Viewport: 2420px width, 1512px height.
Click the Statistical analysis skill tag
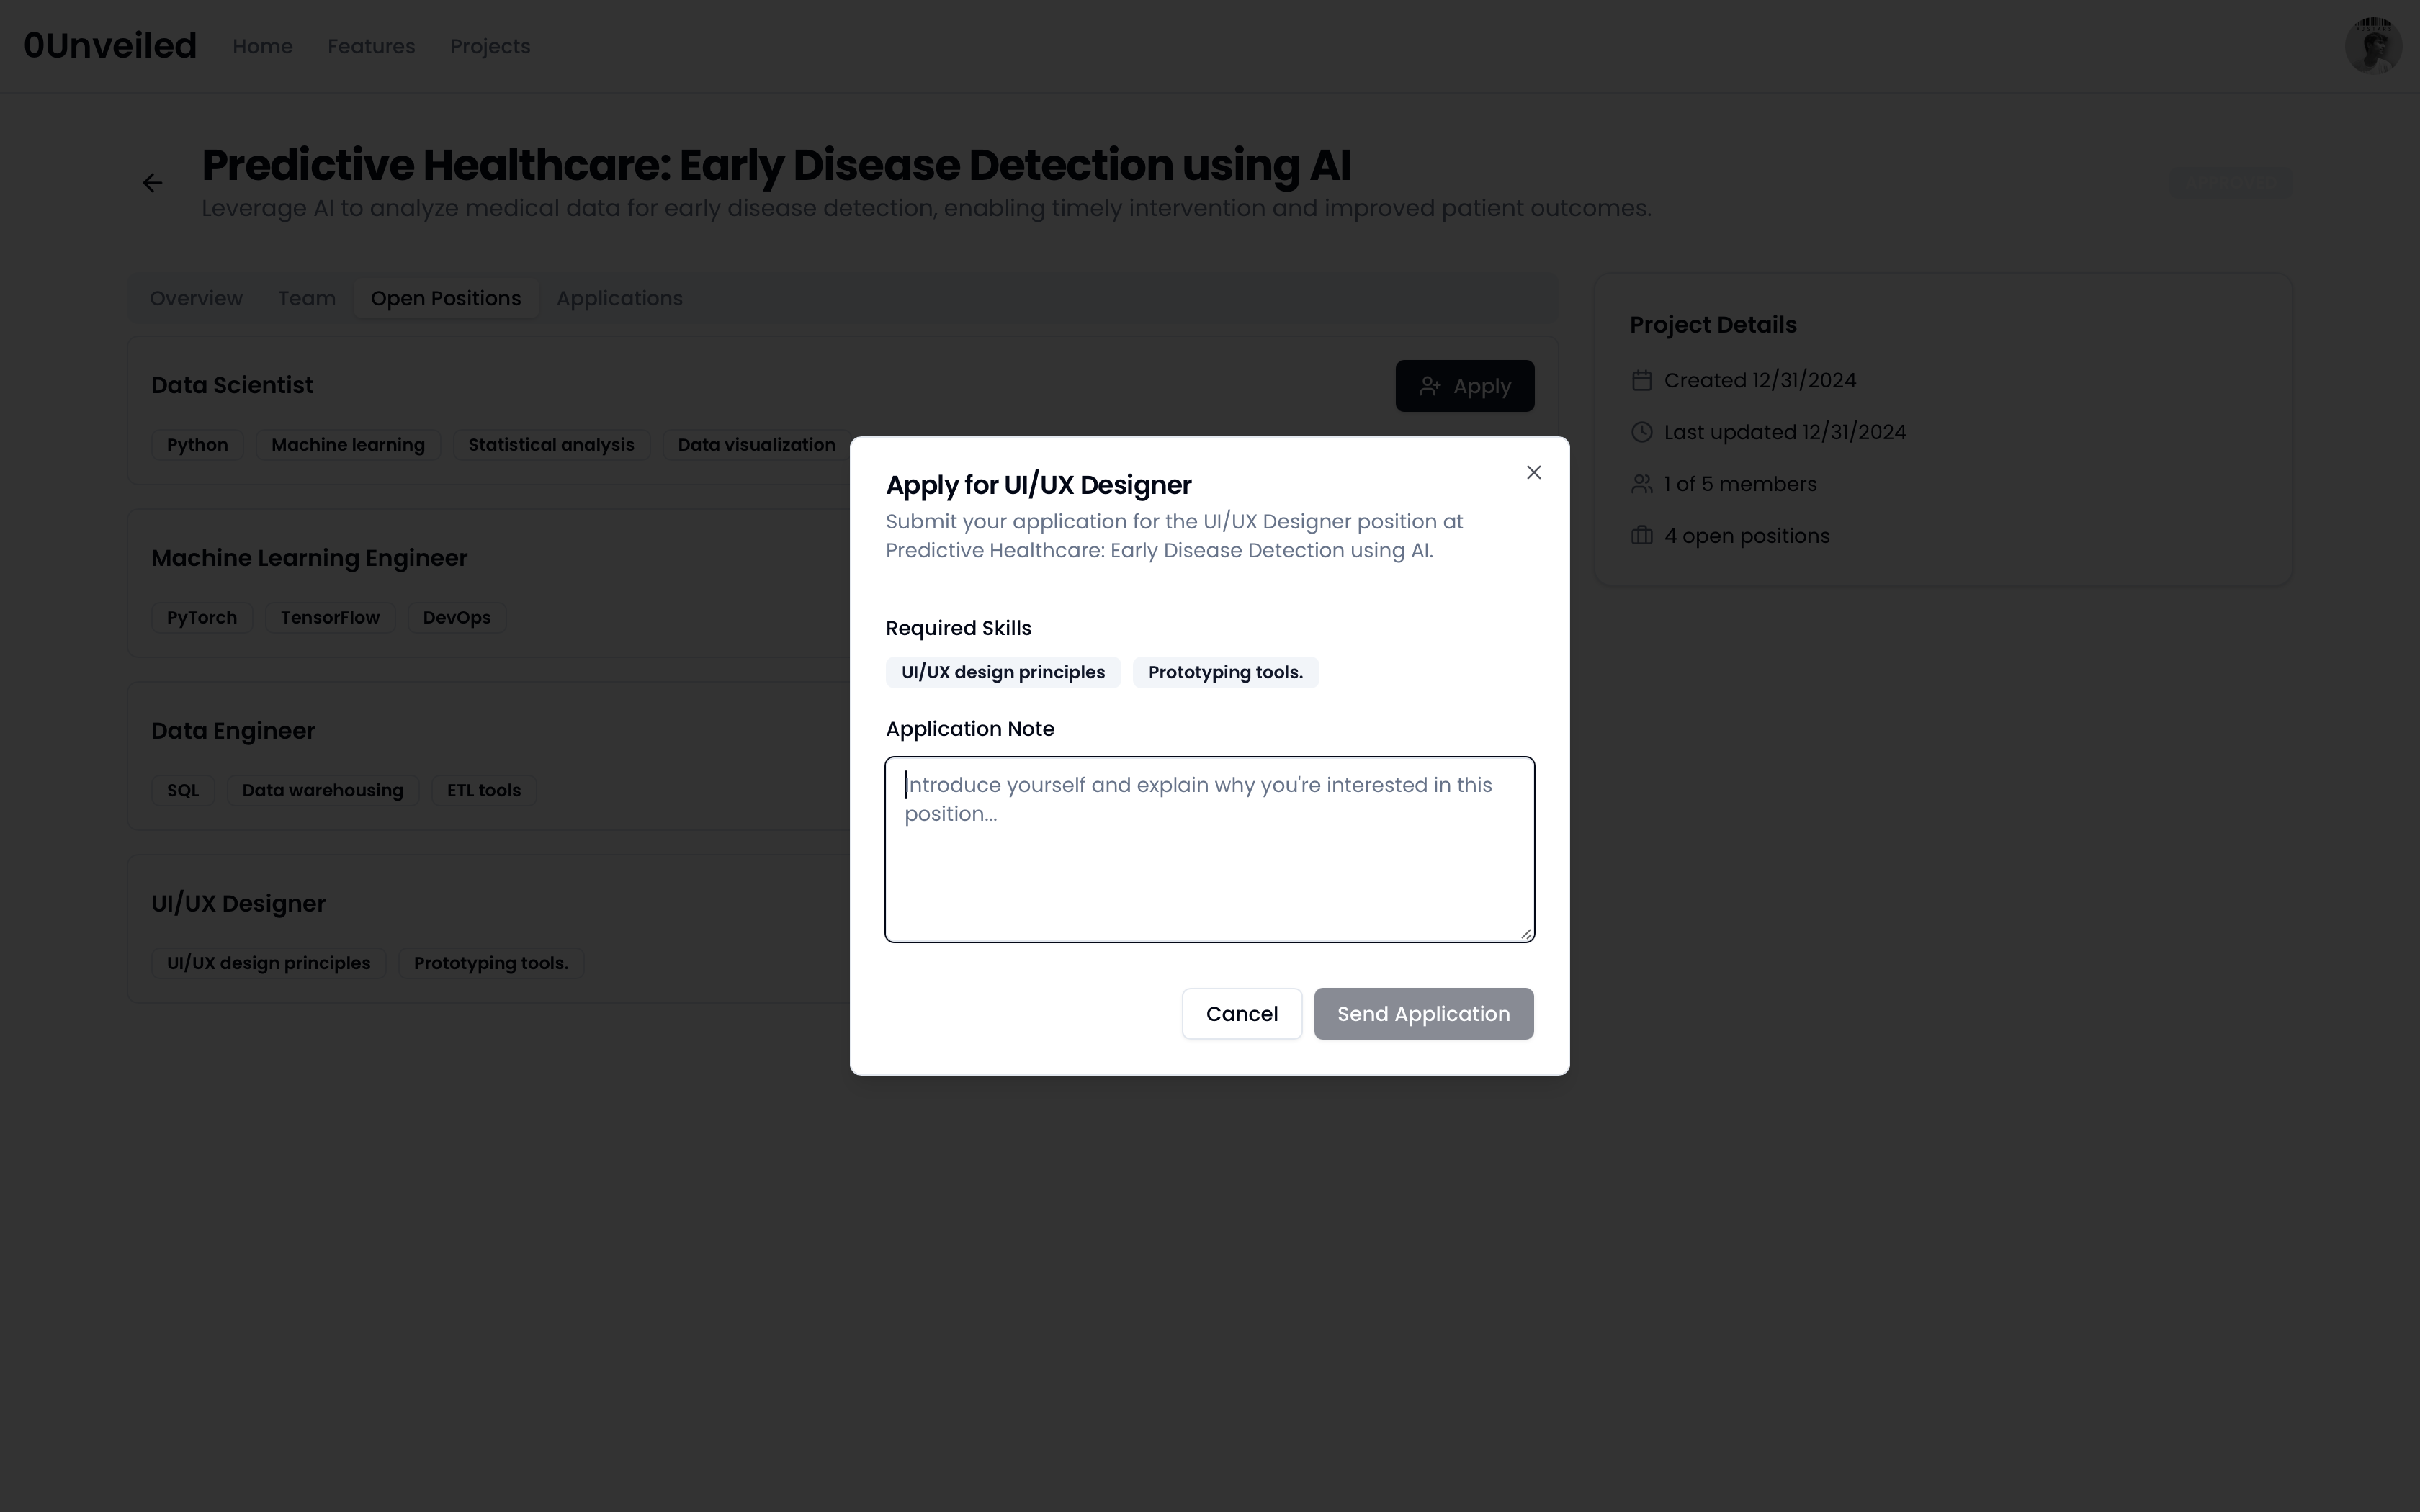click(551, 445)
